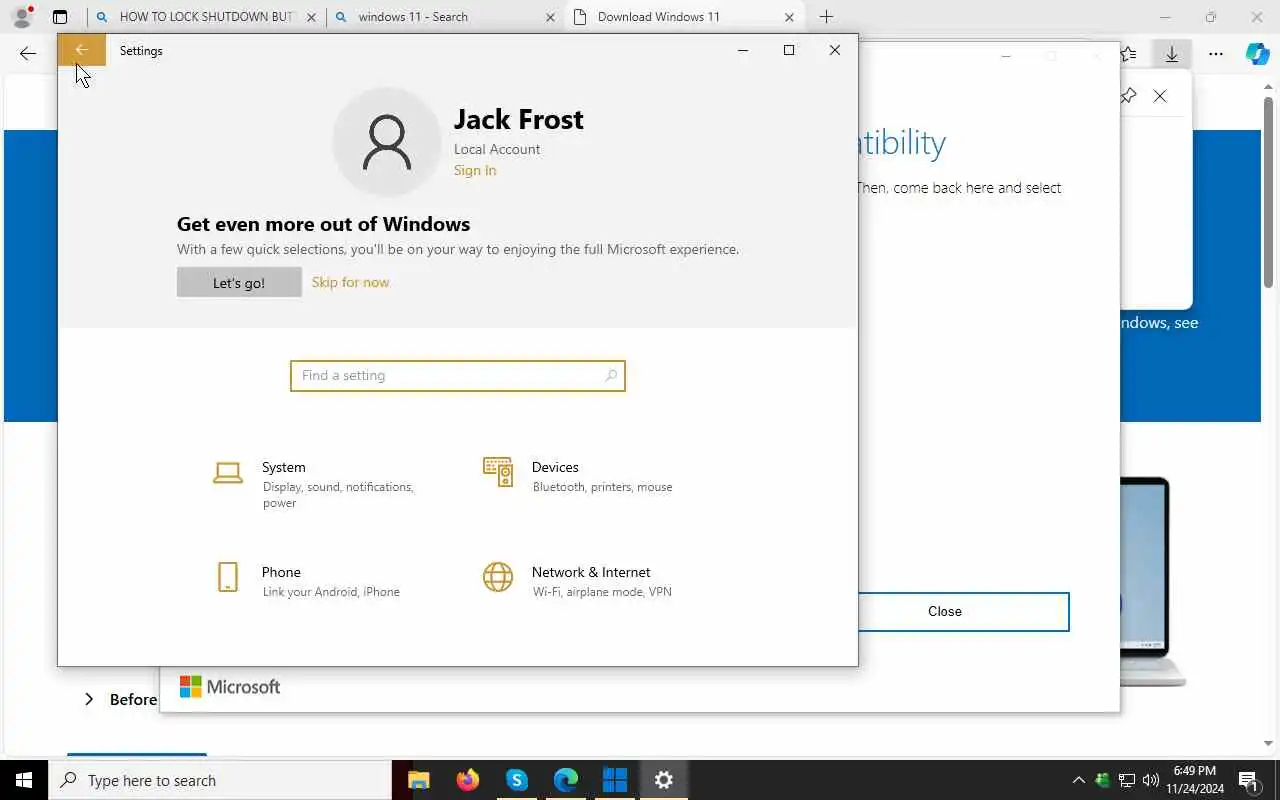Launch Firefox from the taskbar
This screenshot has height=800, width=1280.
[468, 780]
